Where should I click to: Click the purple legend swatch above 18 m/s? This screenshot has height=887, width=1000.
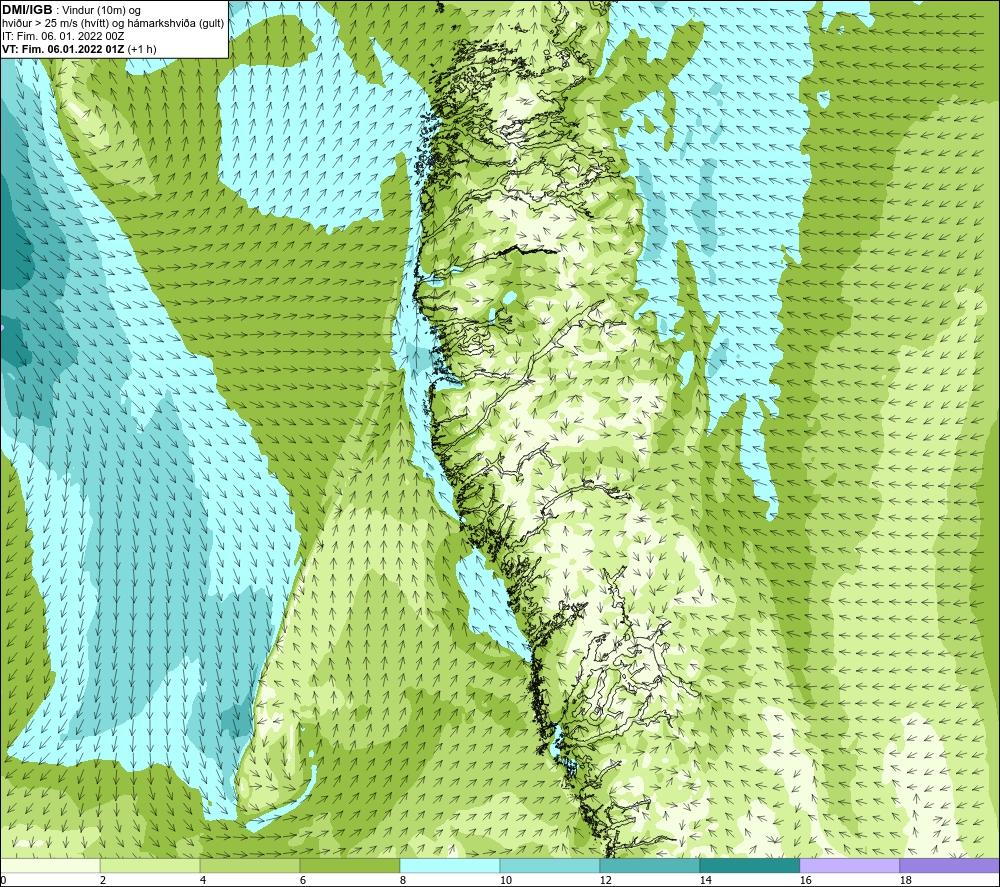click(950, 865)
